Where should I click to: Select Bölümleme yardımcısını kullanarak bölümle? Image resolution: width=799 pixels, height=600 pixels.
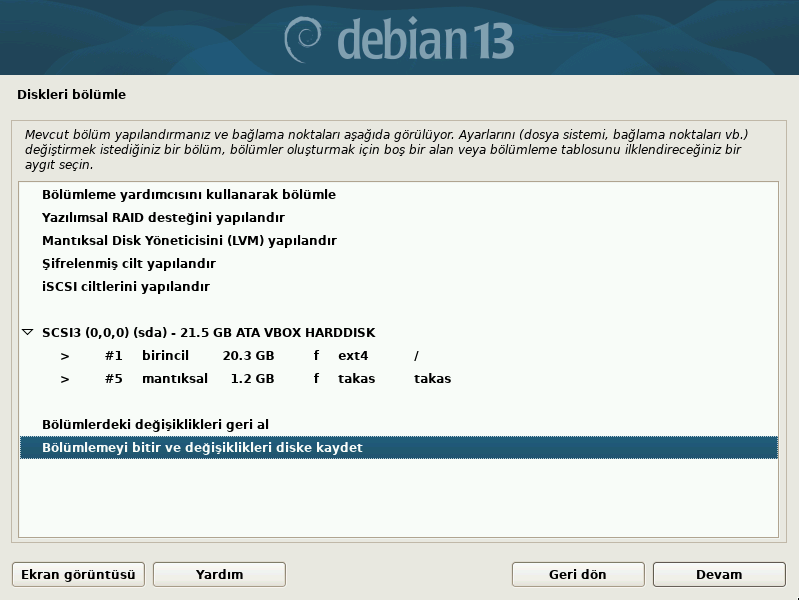click(398, 195)
